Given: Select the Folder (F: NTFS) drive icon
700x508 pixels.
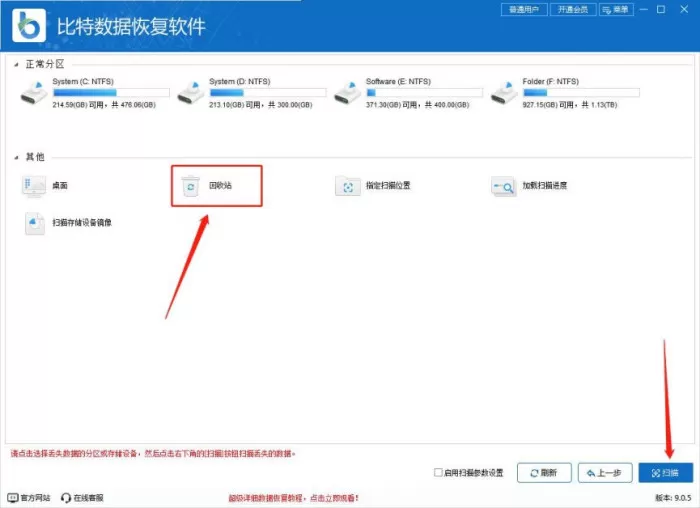Looking at the screenshot, I should point(504,92).
